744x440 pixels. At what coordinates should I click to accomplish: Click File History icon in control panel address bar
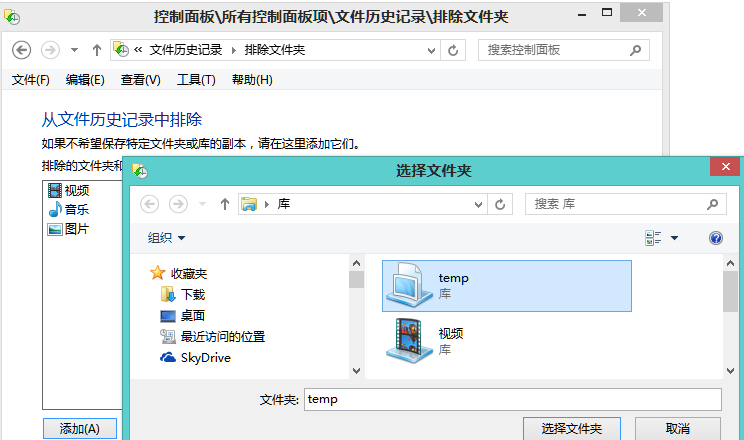coord(121,49)
